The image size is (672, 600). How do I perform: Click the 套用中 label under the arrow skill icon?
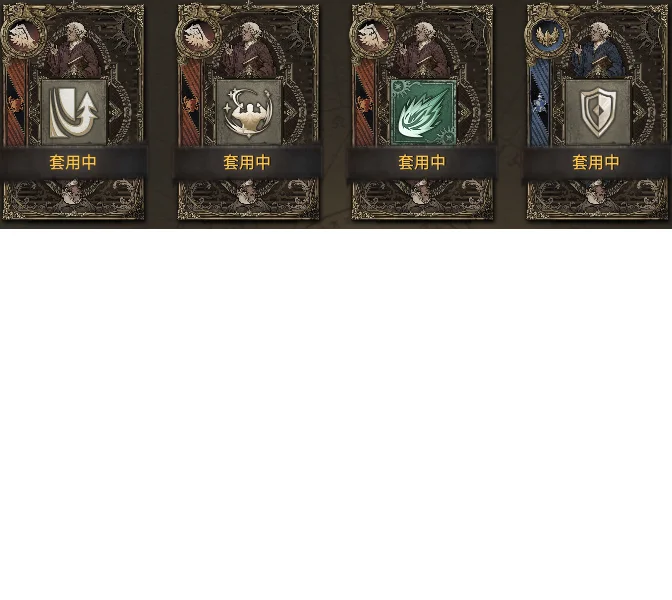click(x=73, y=162)
